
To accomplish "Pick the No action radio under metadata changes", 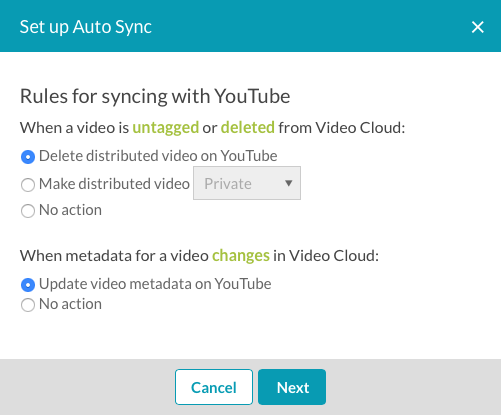I will click(x=28, y=305).
